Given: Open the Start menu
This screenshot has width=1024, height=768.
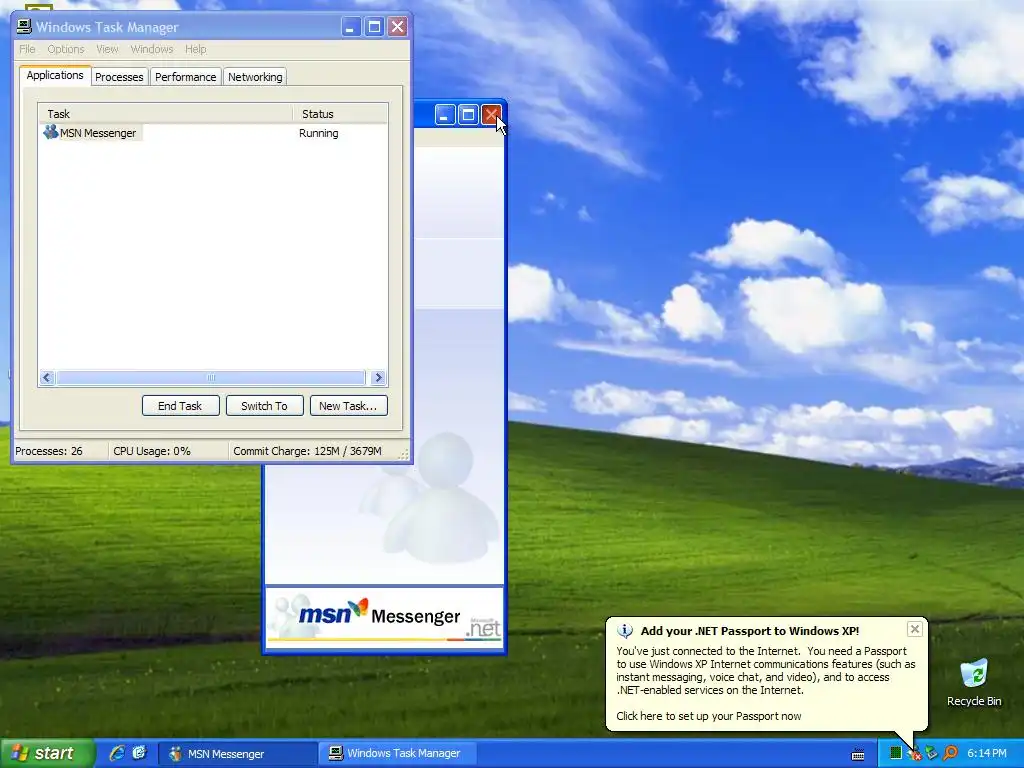Looking at the screenshot, I should (47, 753).
